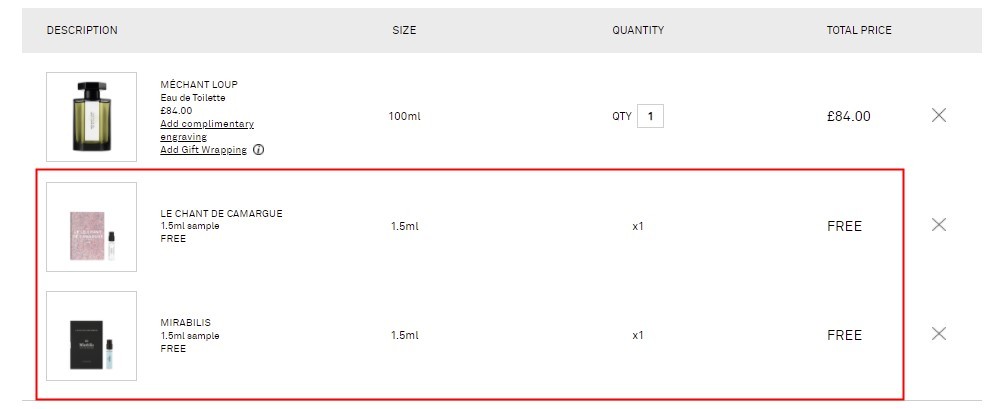The width and height of the screenshot is (989, 409).
Task: Add complimentary engraving to Méchant Loup
Action: (x=207, y=130)
